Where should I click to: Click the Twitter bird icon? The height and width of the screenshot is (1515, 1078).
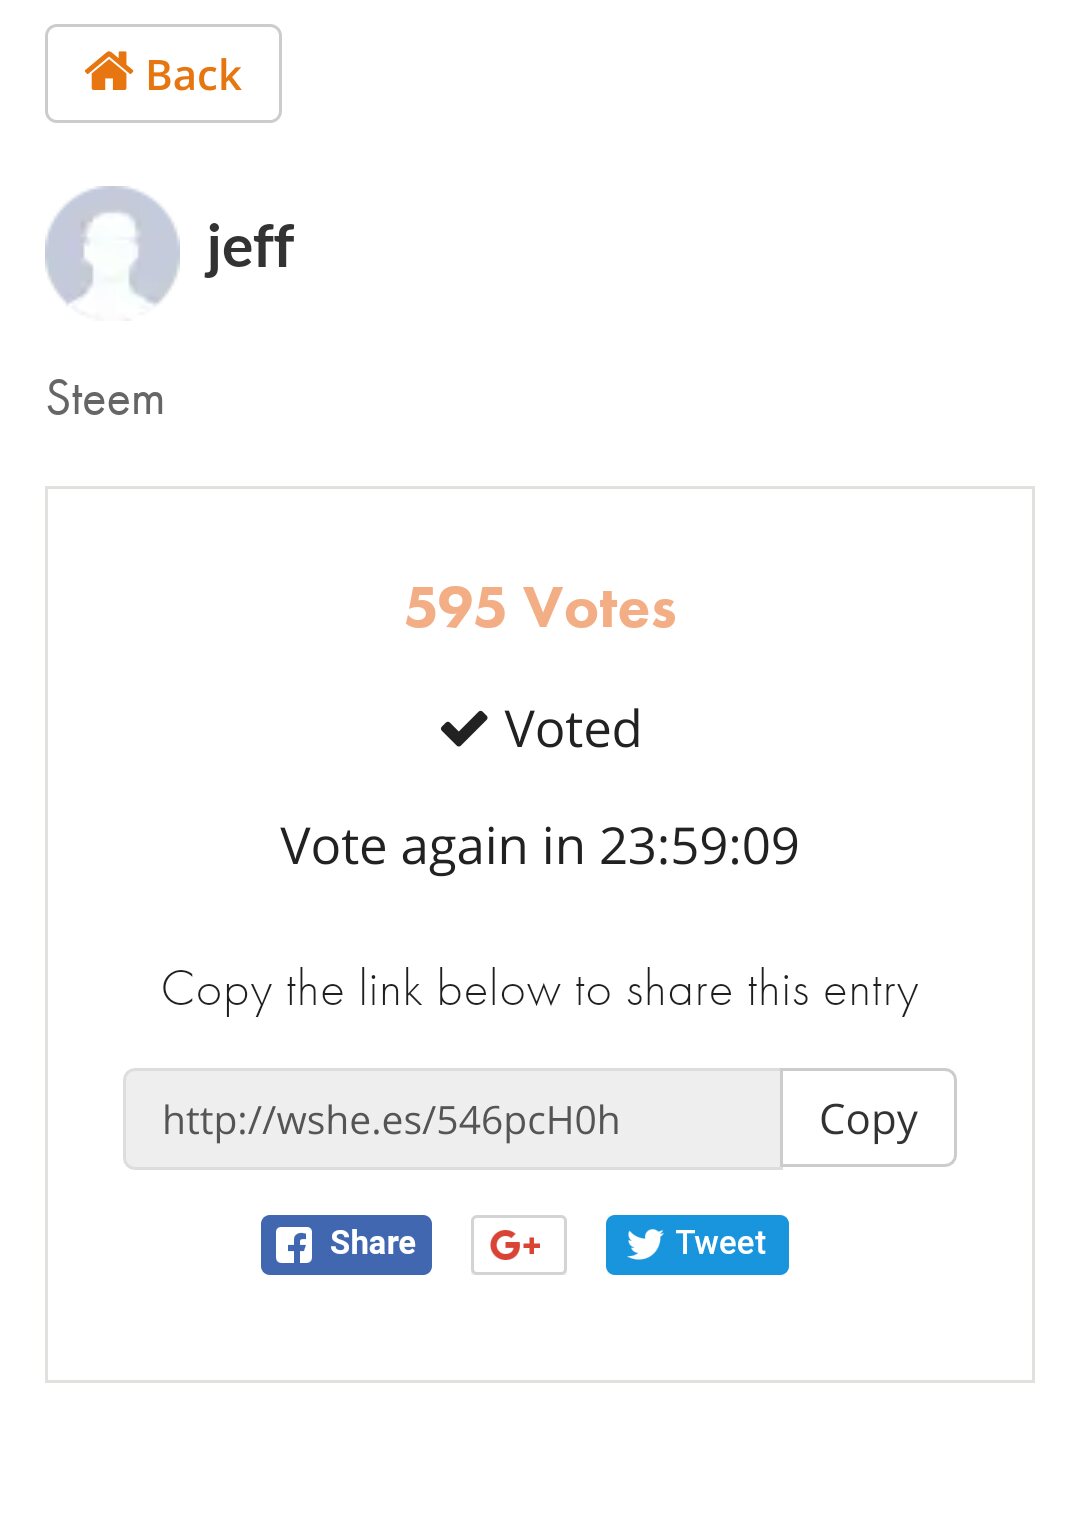coord(645,1245)
